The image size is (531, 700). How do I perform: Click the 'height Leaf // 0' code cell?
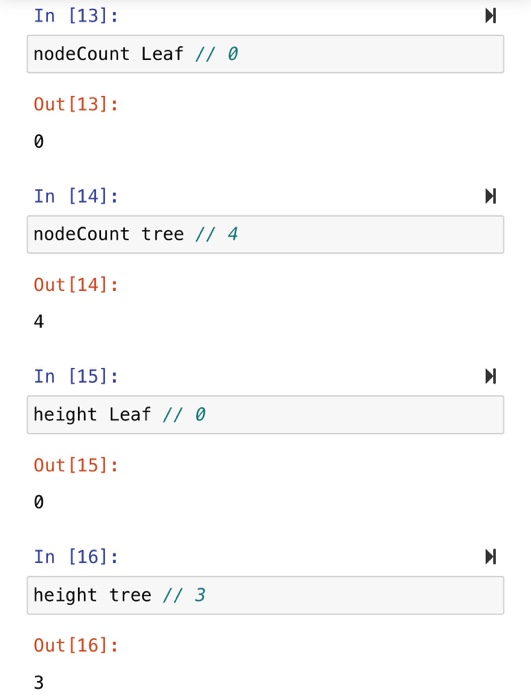tap(265, 415)
